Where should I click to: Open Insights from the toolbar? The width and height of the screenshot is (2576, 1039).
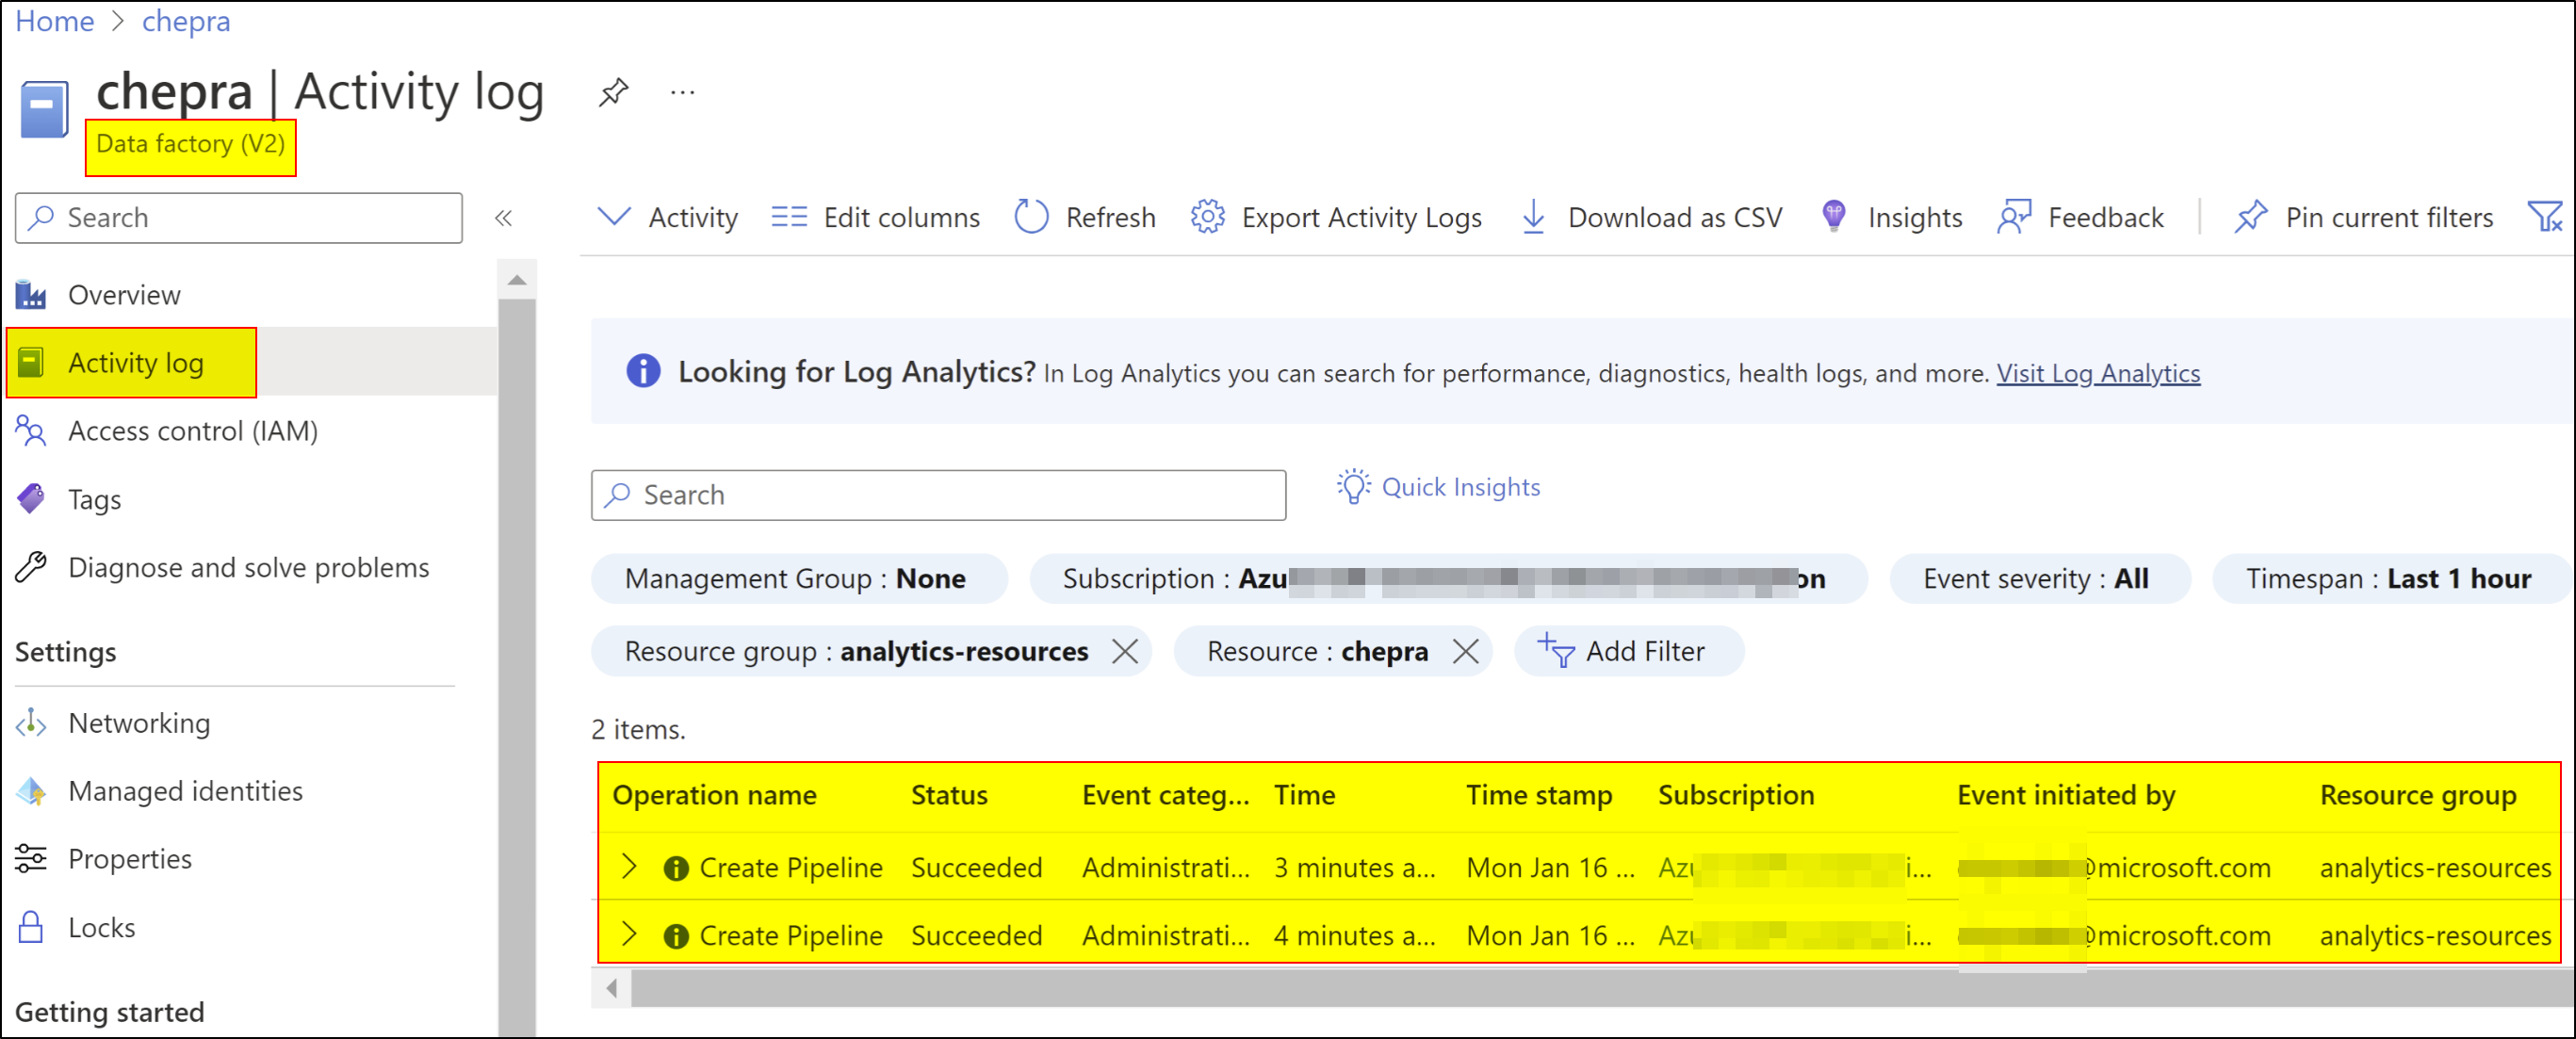(x=1891, y=217)
